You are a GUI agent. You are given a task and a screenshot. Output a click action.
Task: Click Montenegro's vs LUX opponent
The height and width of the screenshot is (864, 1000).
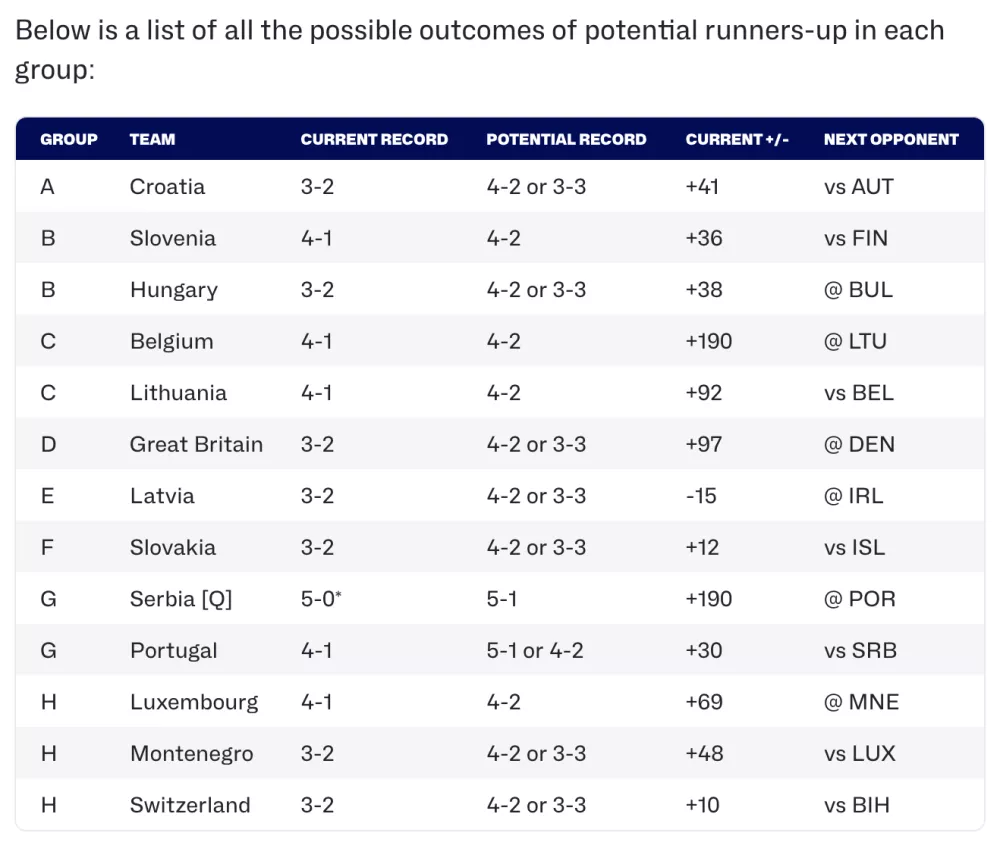point(859,754)
